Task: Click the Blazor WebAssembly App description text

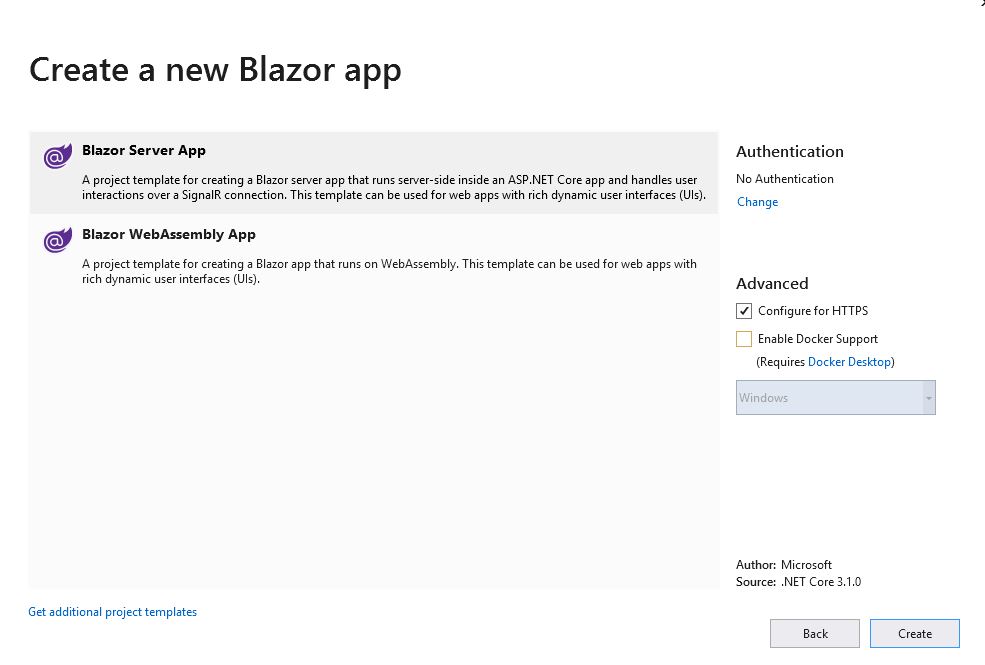Action: click(389, 271)
